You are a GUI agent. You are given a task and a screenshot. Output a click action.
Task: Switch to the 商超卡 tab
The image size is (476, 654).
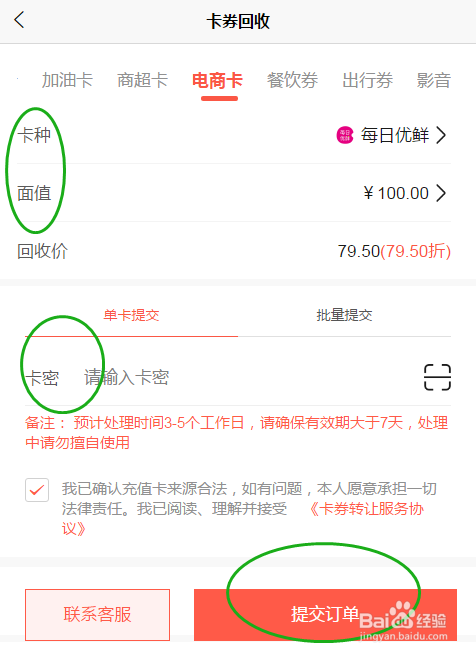(x=142, y=80)
